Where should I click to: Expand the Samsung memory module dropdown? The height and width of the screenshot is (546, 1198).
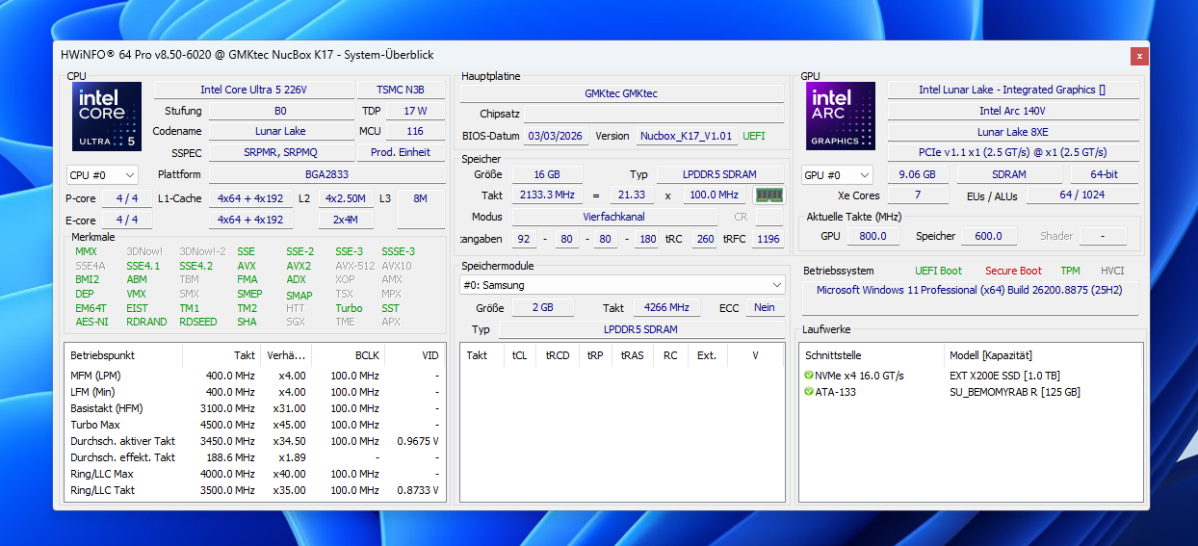[x=622, y=285]
